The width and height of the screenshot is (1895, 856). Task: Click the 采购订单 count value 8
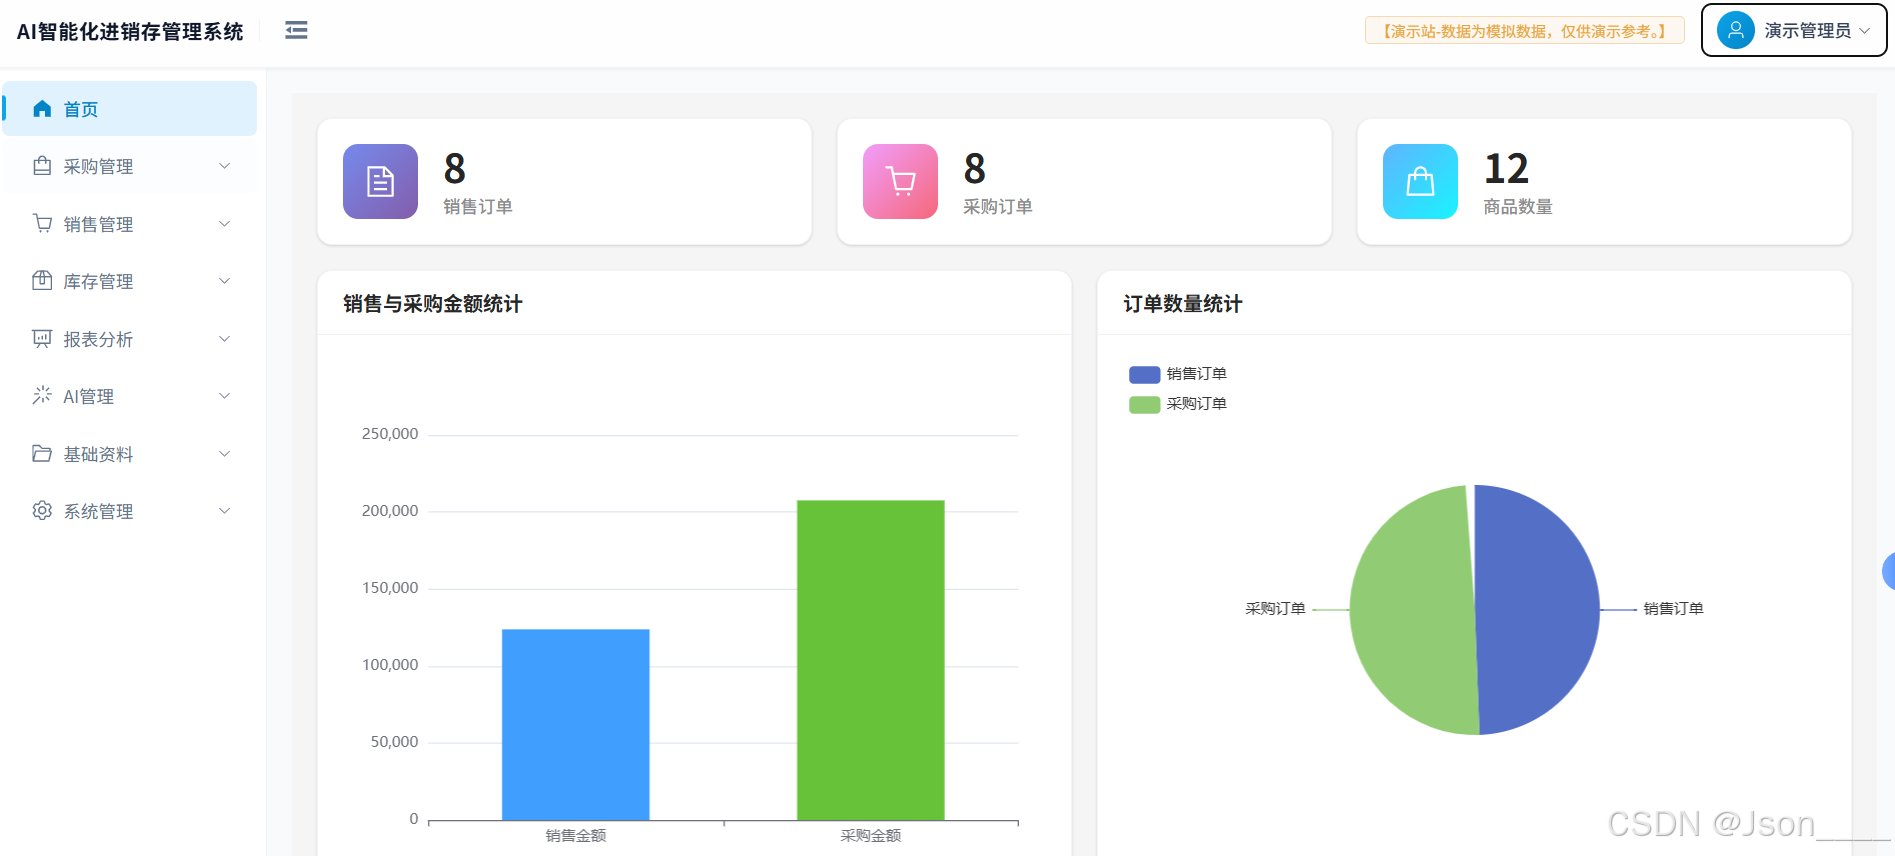pyautogui.click(x=975, y=169)
